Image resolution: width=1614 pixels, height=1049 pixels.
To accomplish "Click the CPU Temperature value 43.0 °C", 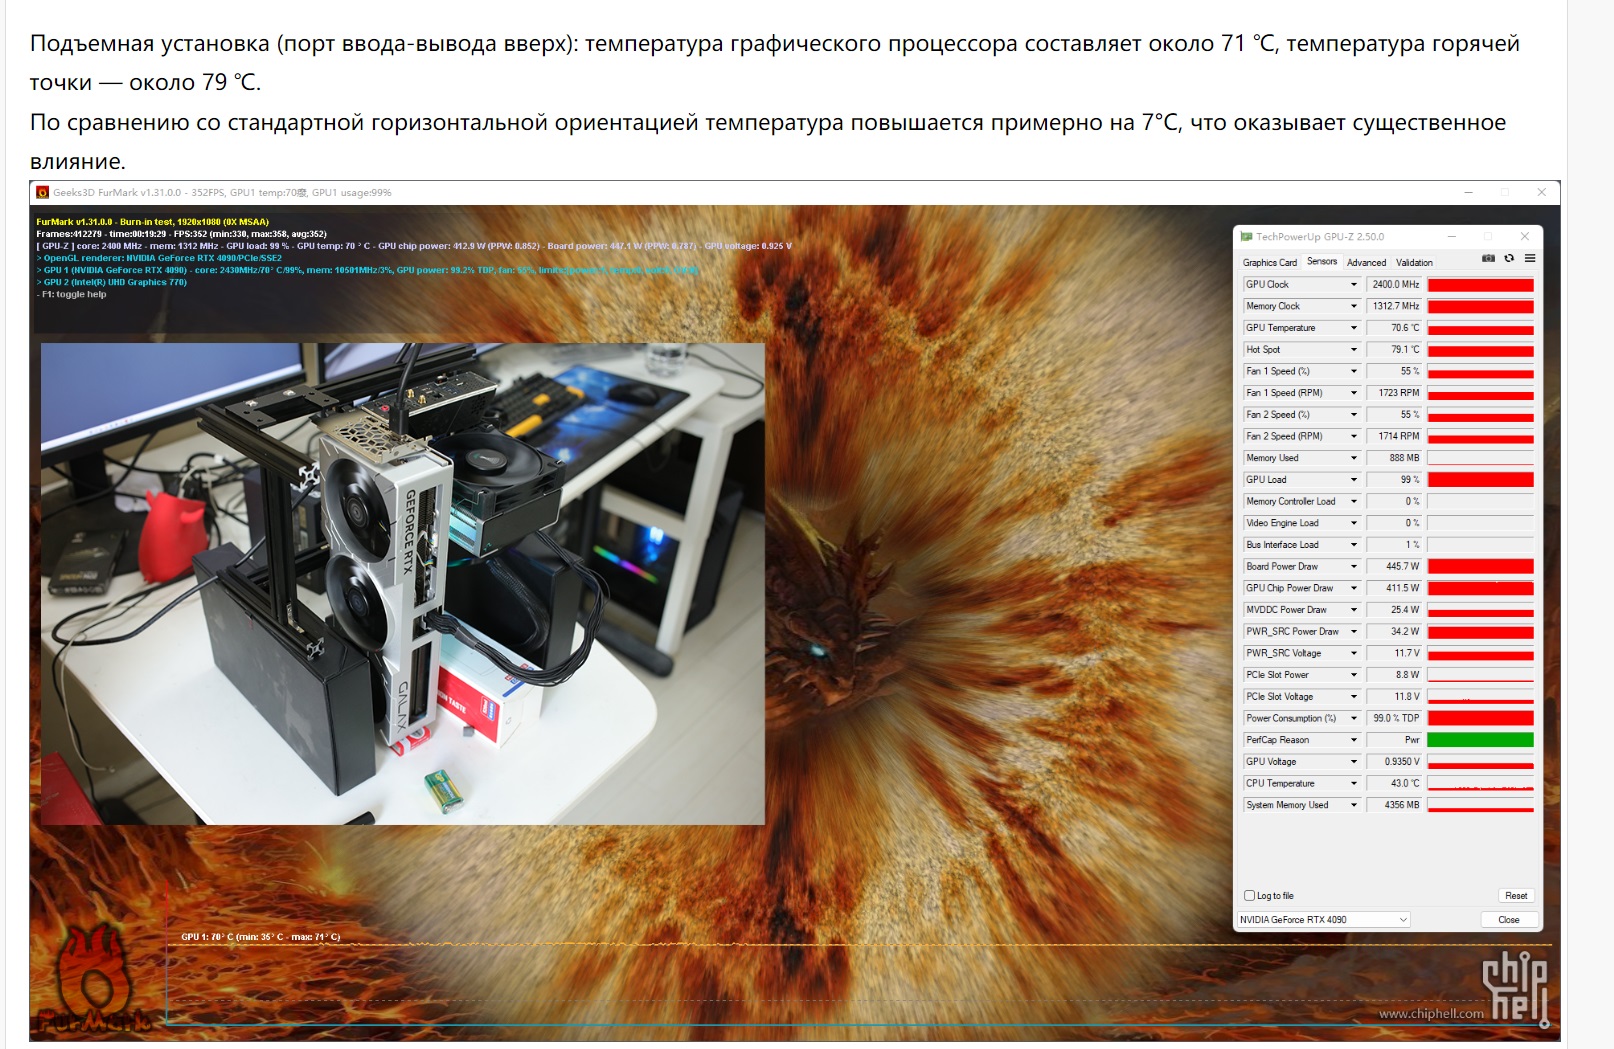I will [1394, 783].
